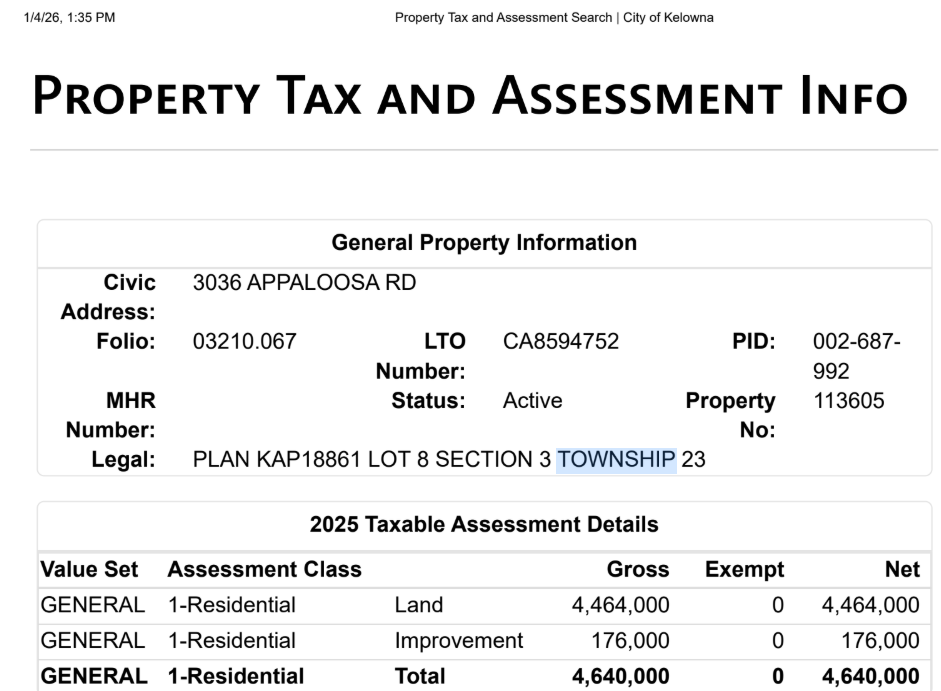The image size is (941, 691).
Task: Click the page title mentioning City of Kelowna
Action: [x=554, y=18]
